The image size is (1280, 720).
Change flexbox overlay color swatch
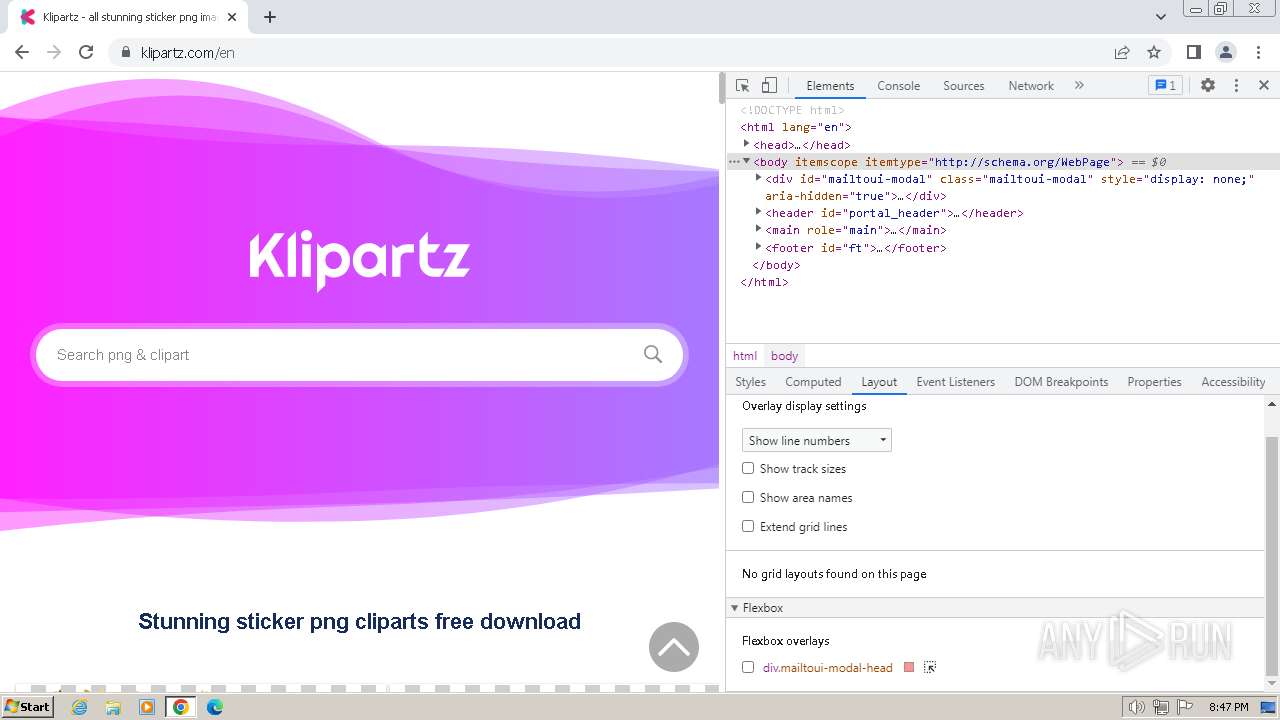(x=909, y=667)
